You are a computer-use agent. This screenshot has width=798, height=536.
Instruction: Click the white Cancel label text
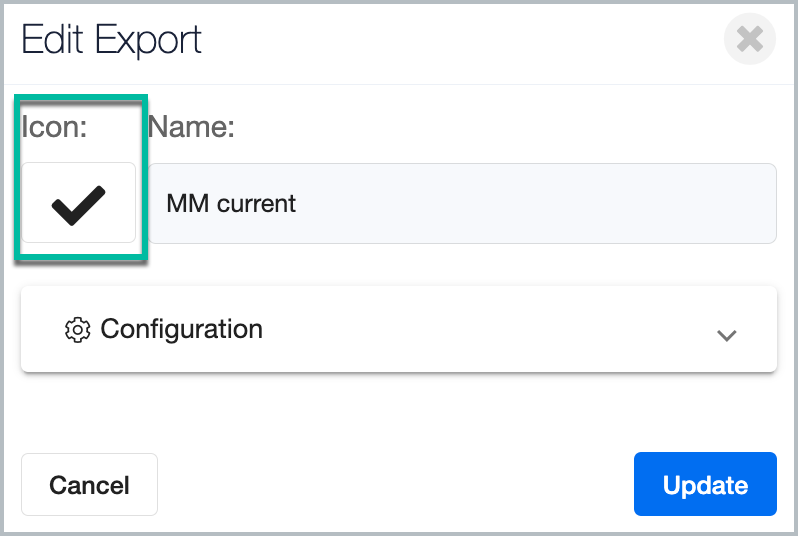click(90, 485)
